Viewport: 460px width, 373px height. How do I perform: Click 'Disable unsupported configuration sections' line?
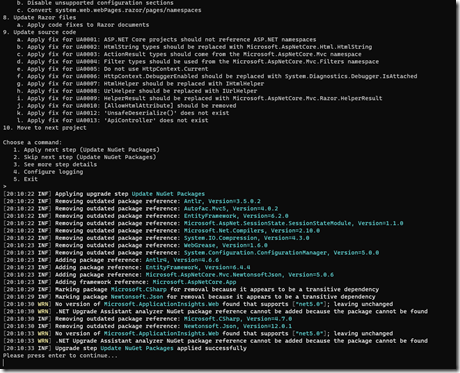(95, 3)
